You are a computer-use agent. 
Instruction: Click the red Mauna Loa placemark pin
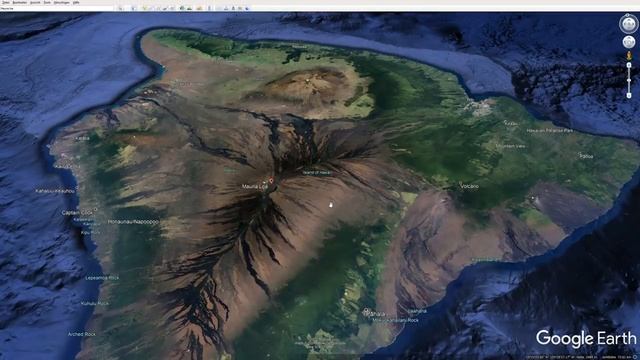(271, 180)
